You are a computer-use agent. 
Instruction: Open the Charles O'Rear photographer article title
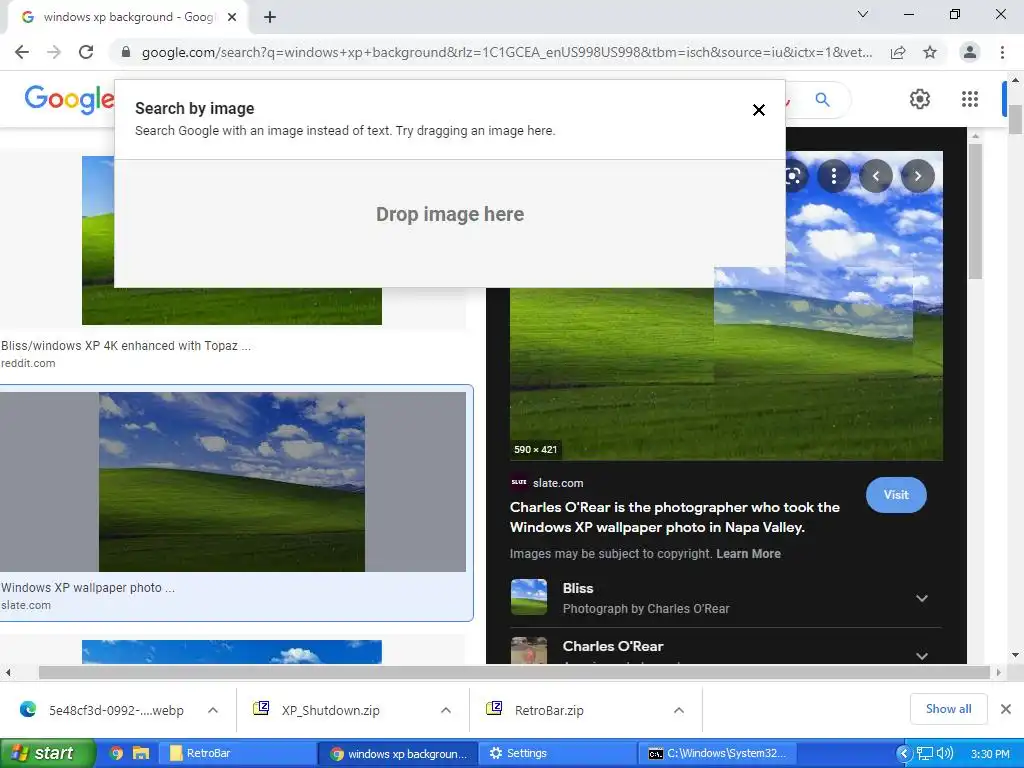click(x=675, y=517)
